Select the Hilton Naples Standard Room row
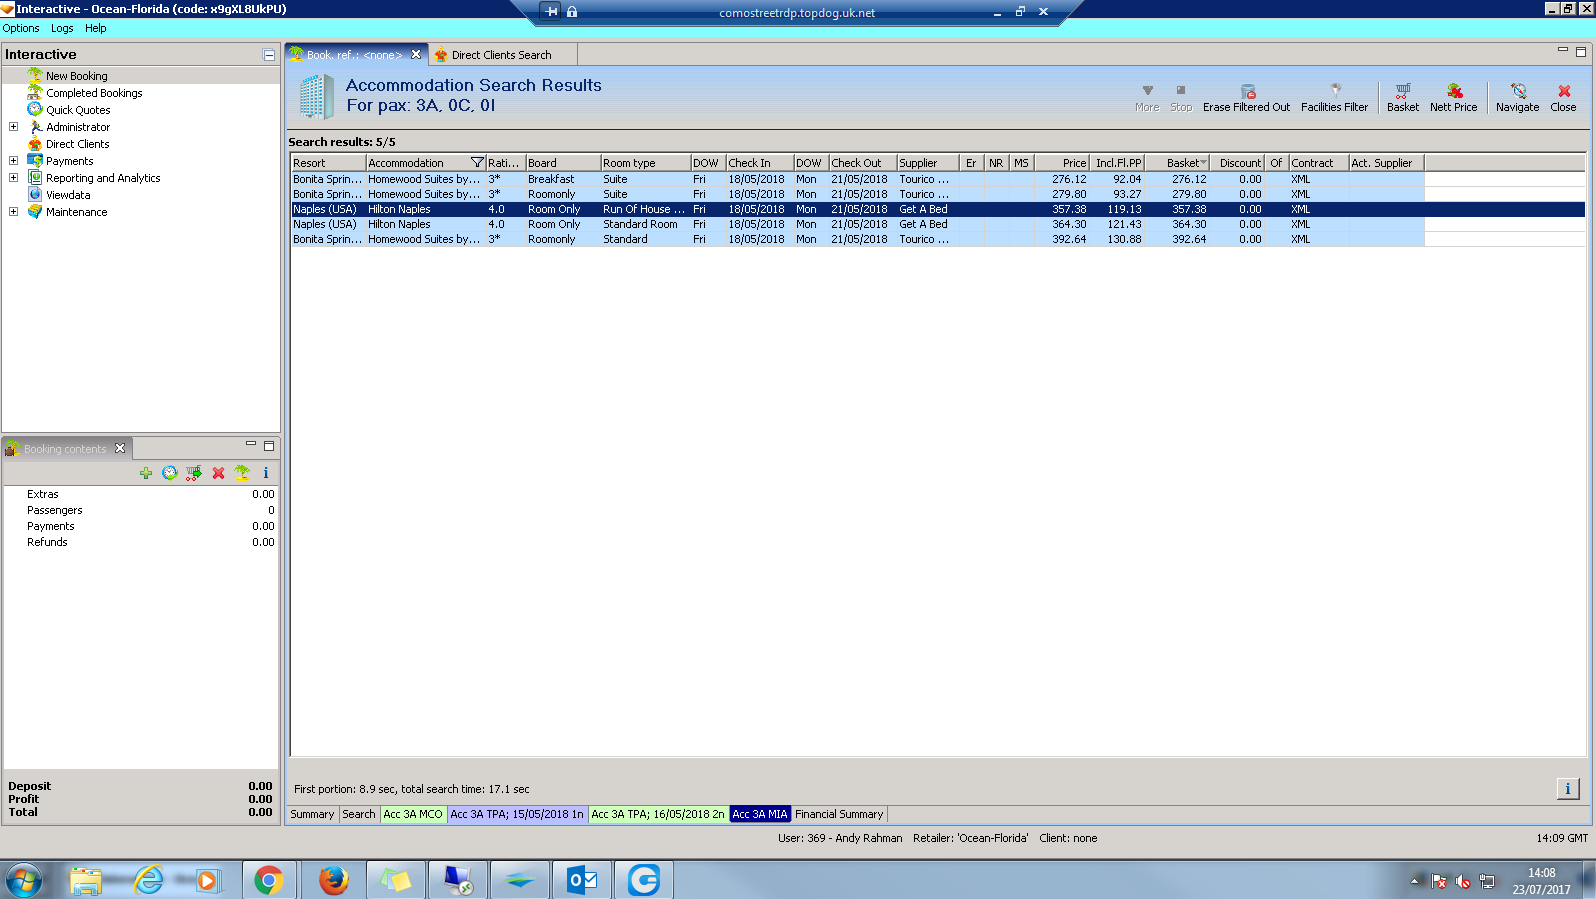Screen dimensions: 1596x899 point(938,224)
